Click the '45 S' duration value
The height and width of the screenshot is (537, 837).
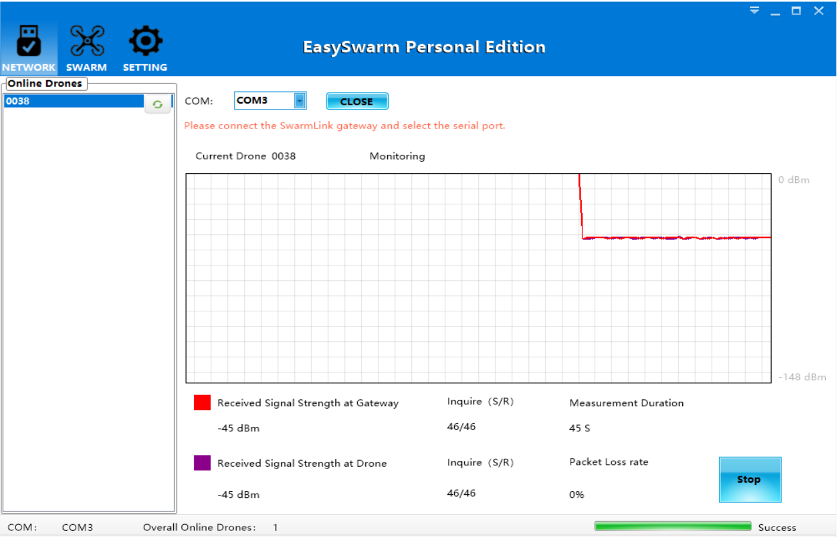(580, 428)
